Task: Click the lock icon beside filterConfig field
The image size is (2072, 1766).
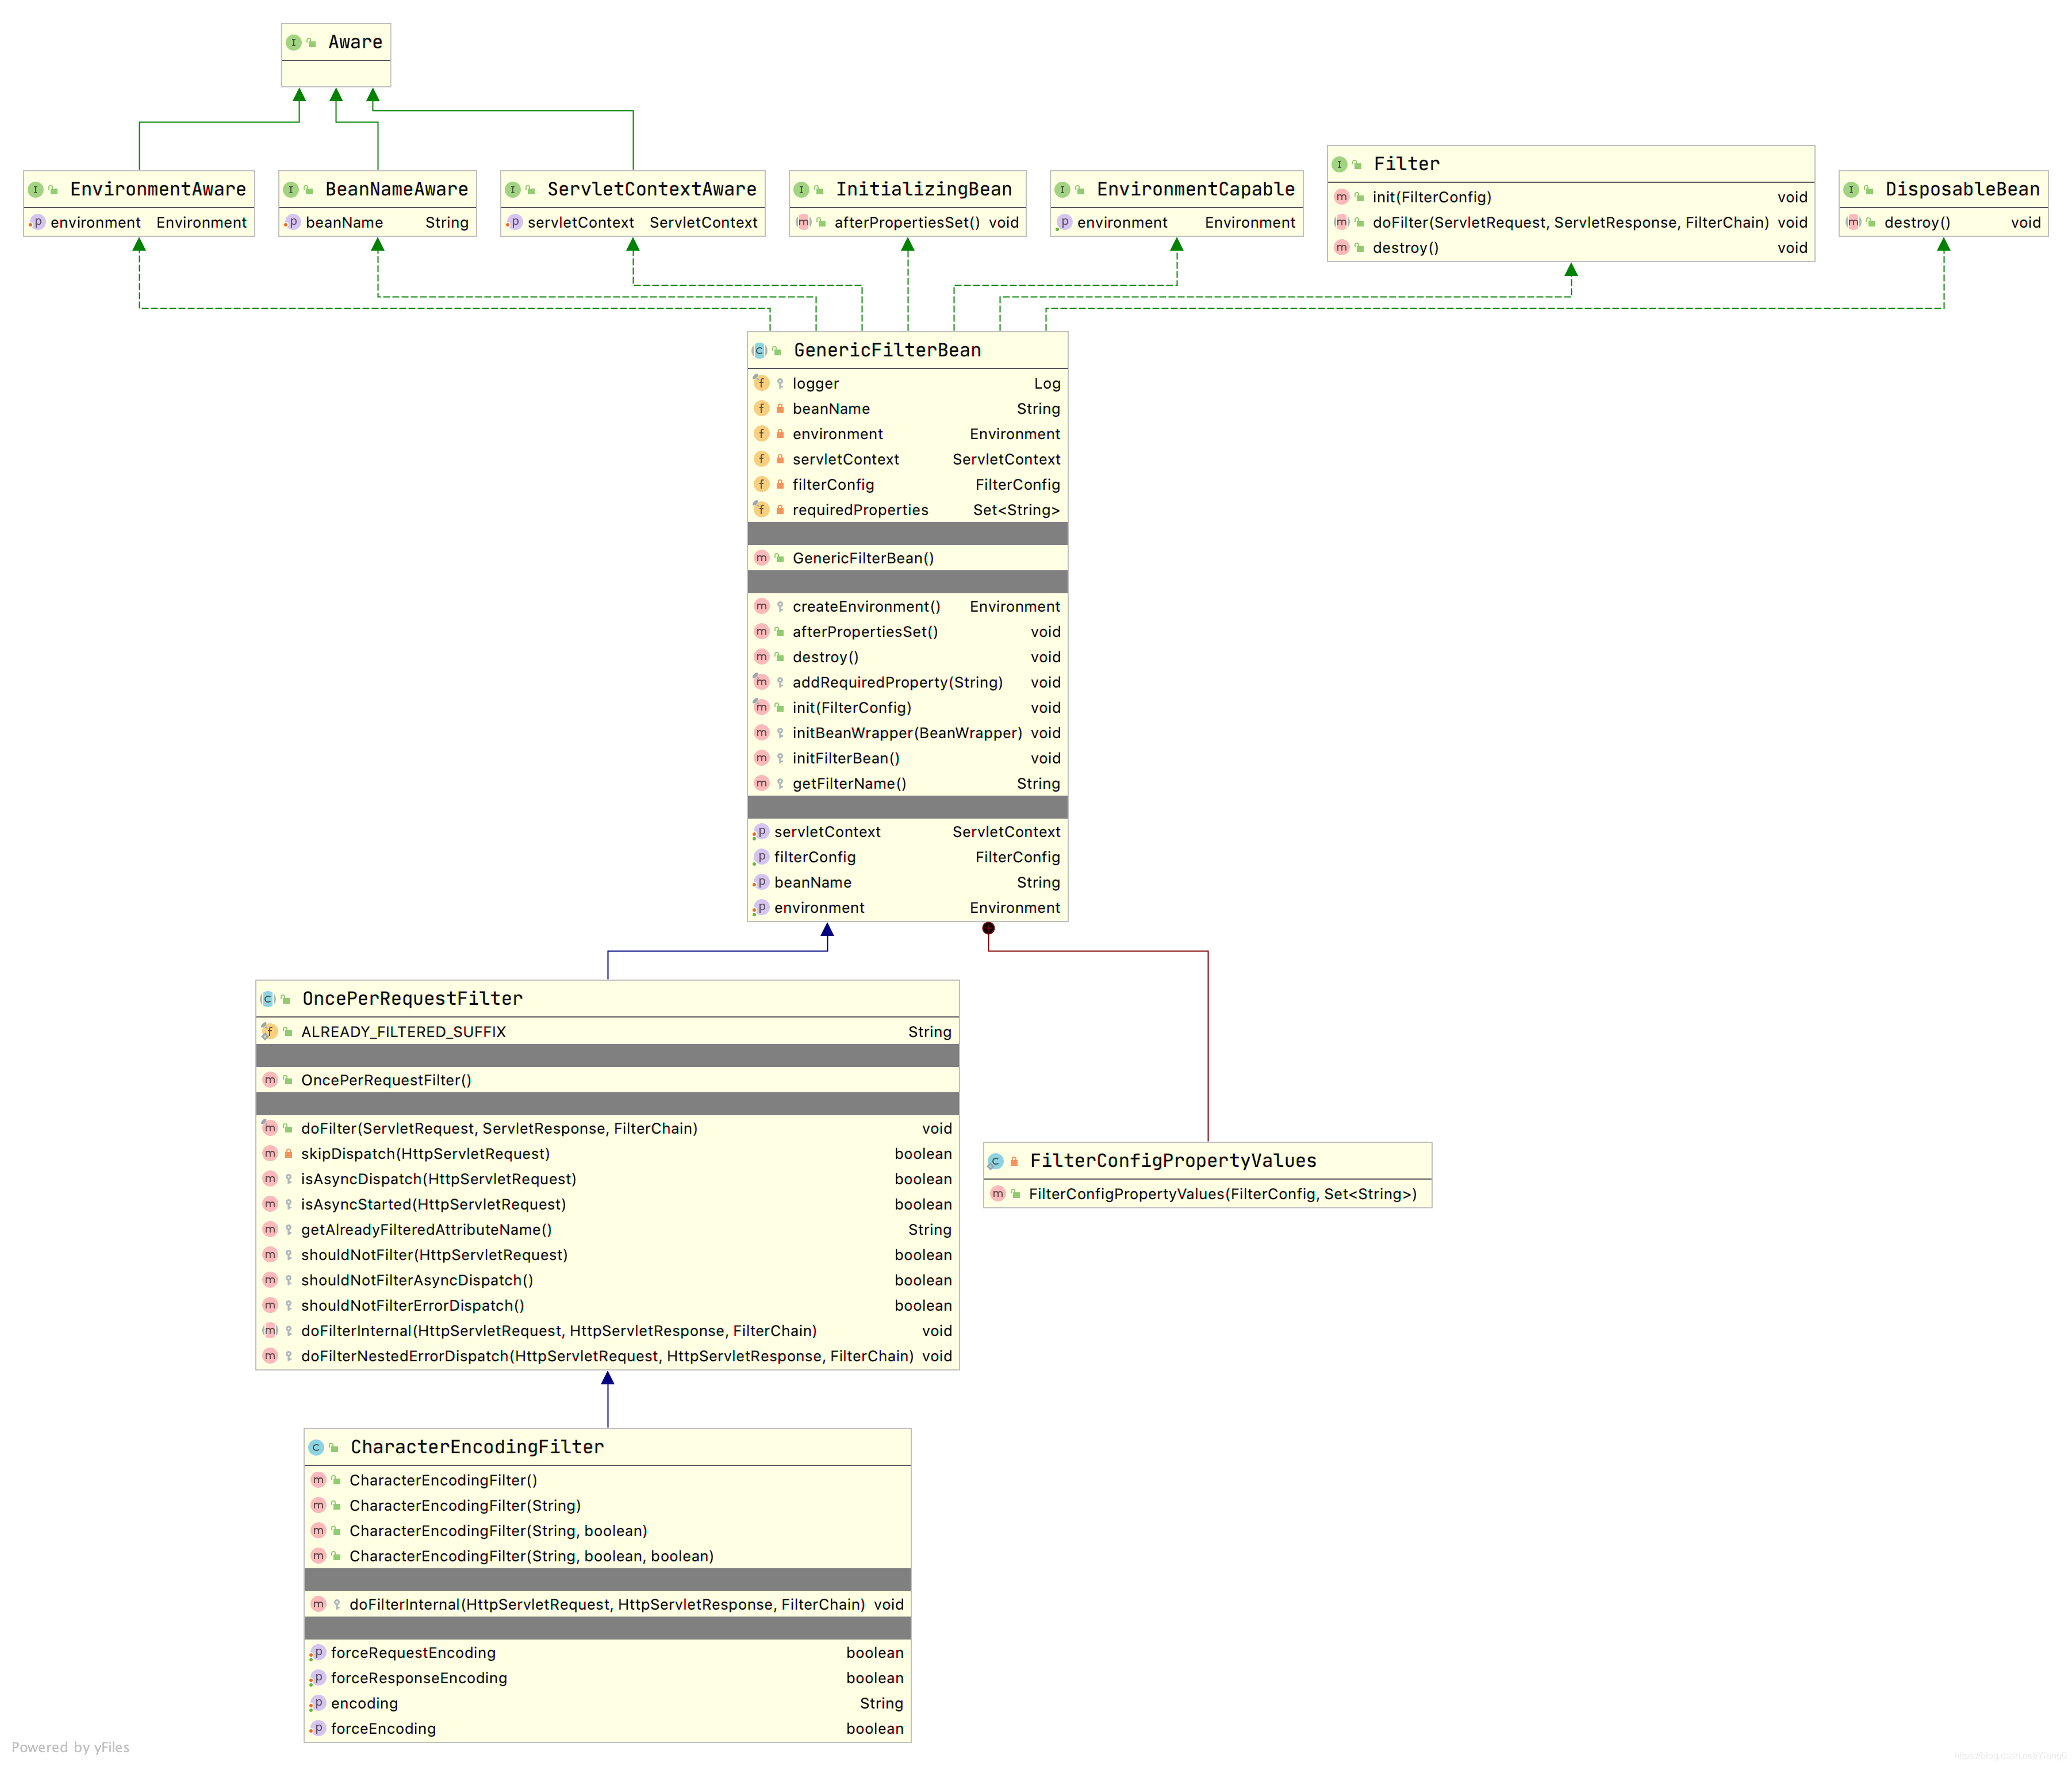Action: (x=780, y=484)
